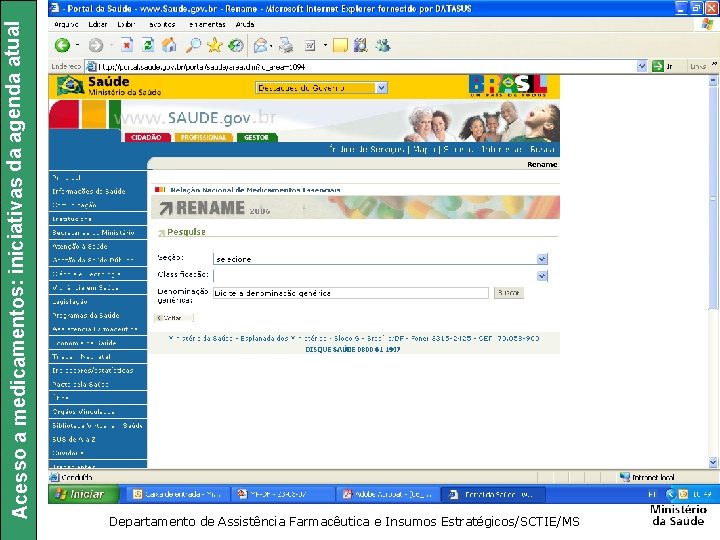Open the Mail envelope icon
This screenshot has width=720, height=540.
(260, 45)
